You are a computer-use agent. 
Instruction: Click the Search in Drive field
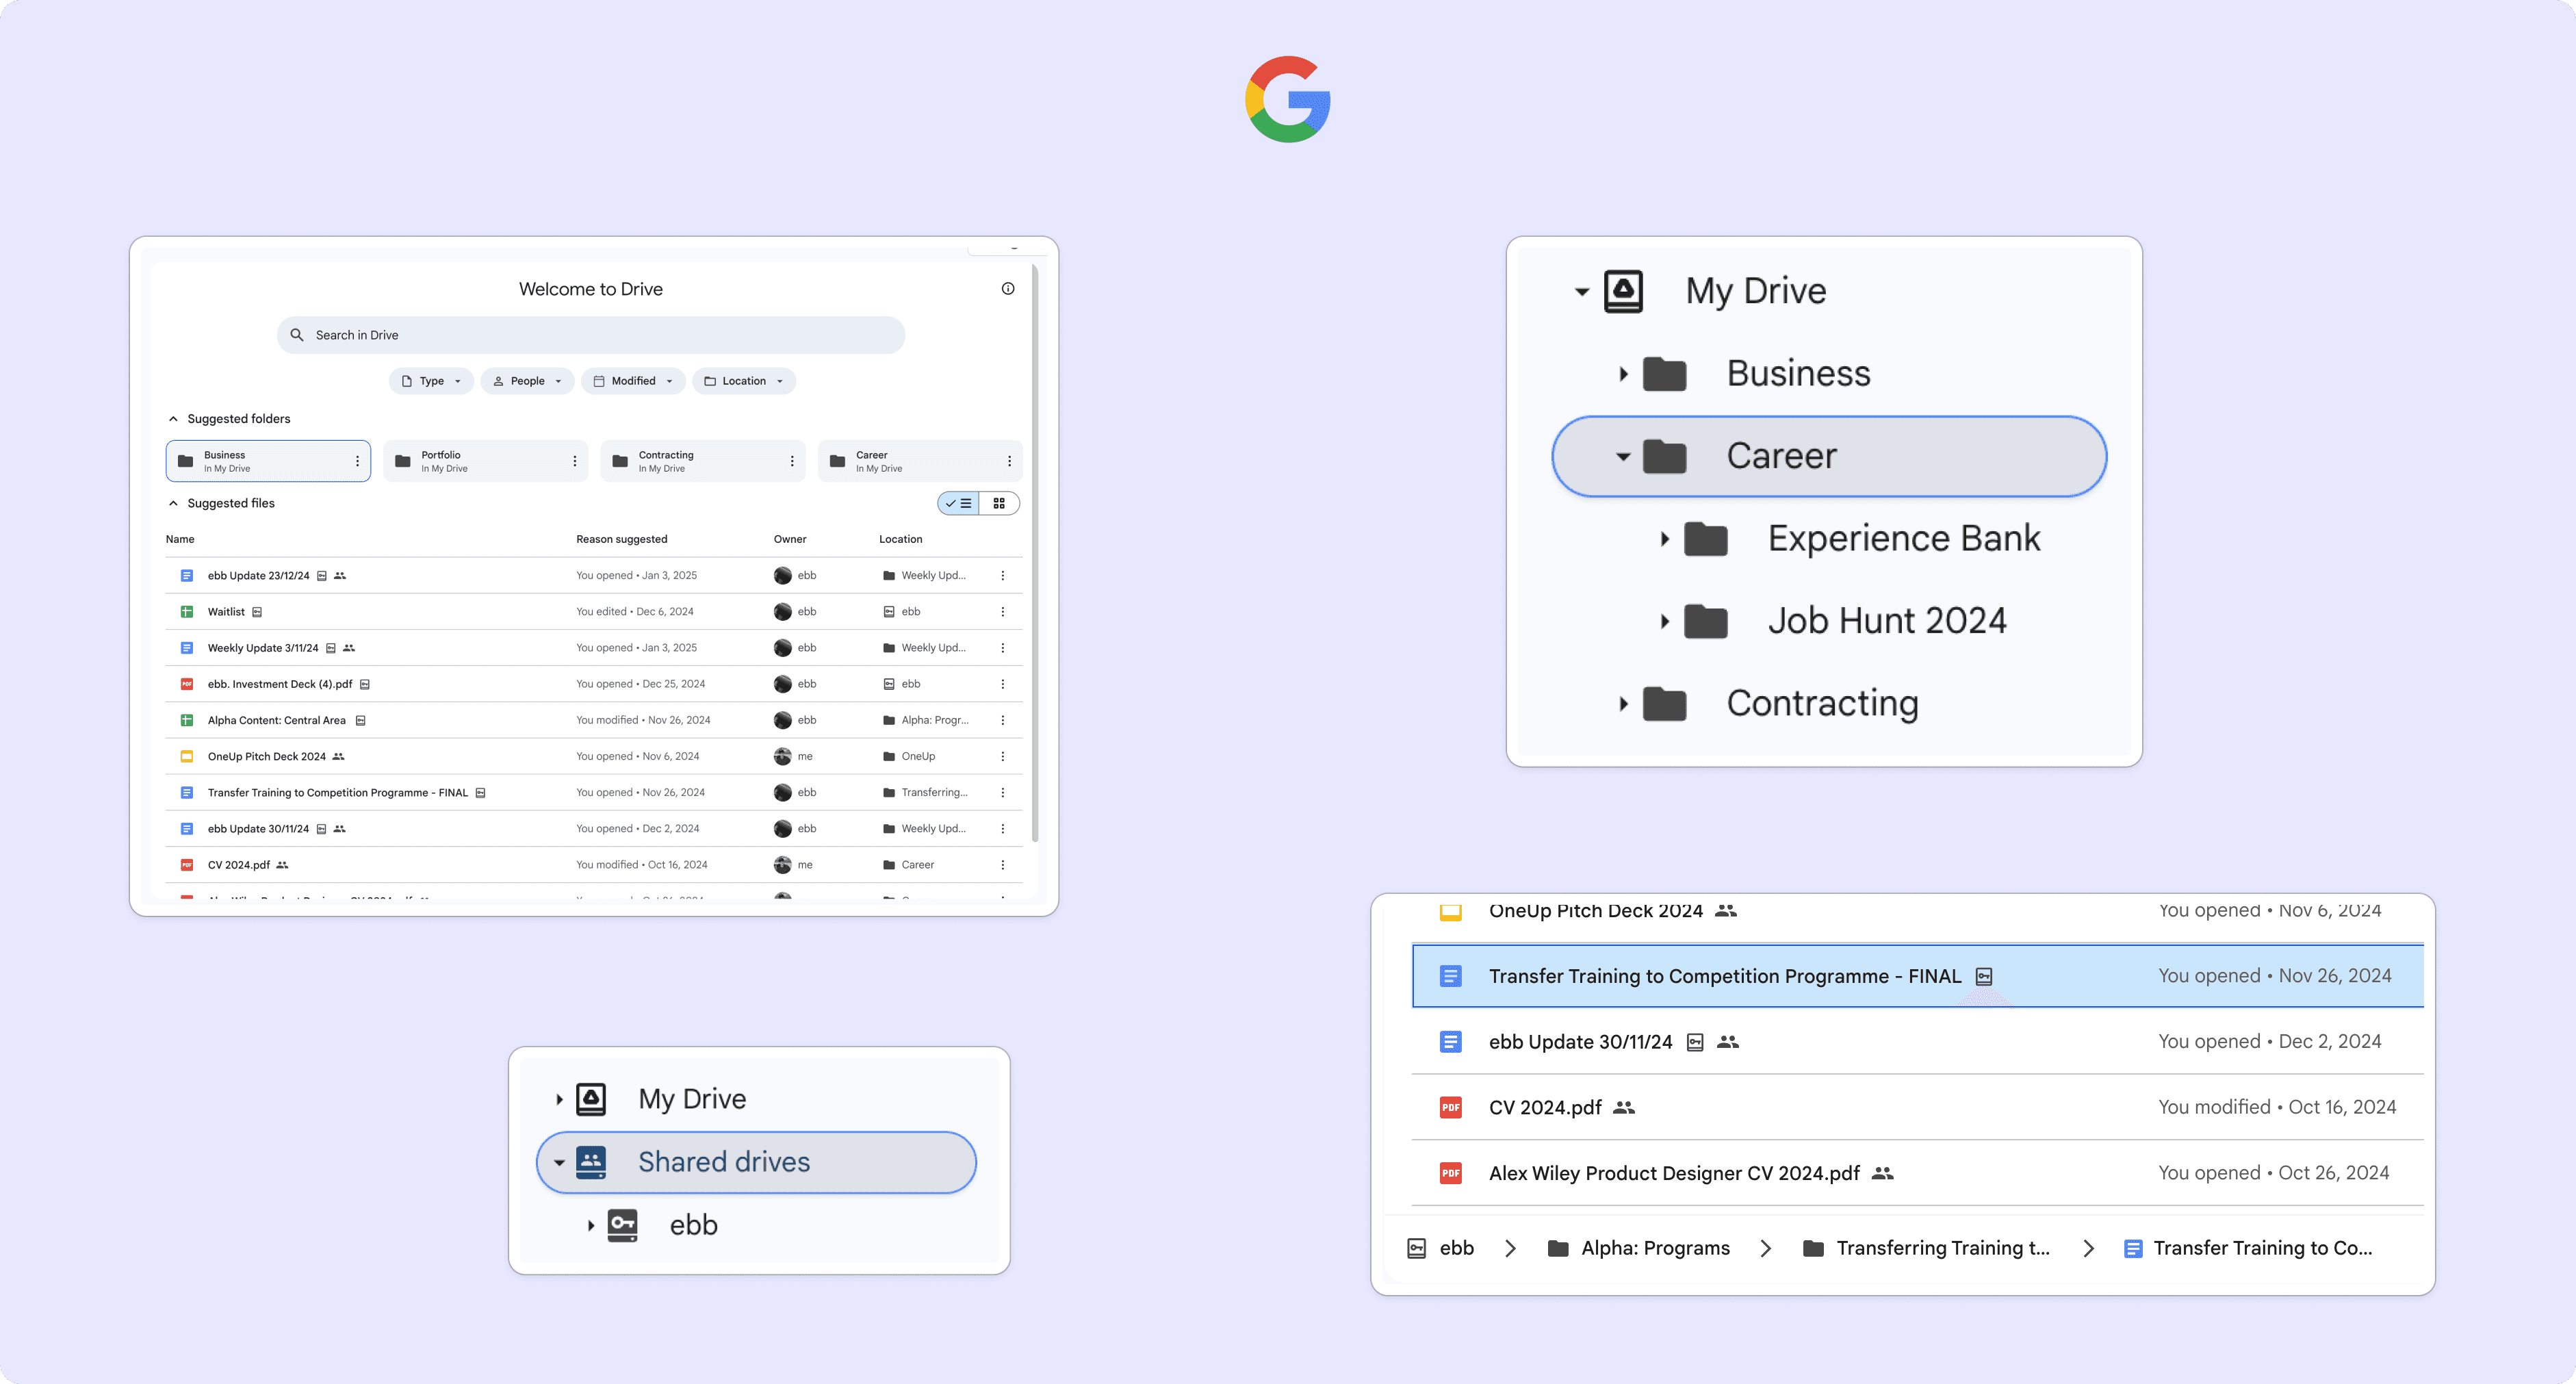pyautogui.click(x=591, y=335)
